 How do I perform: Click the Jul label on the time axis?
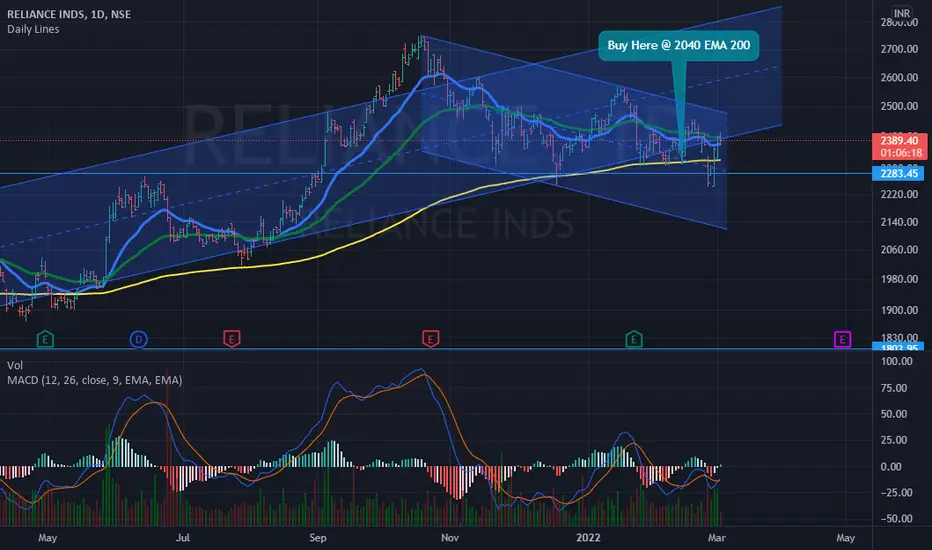183,538
